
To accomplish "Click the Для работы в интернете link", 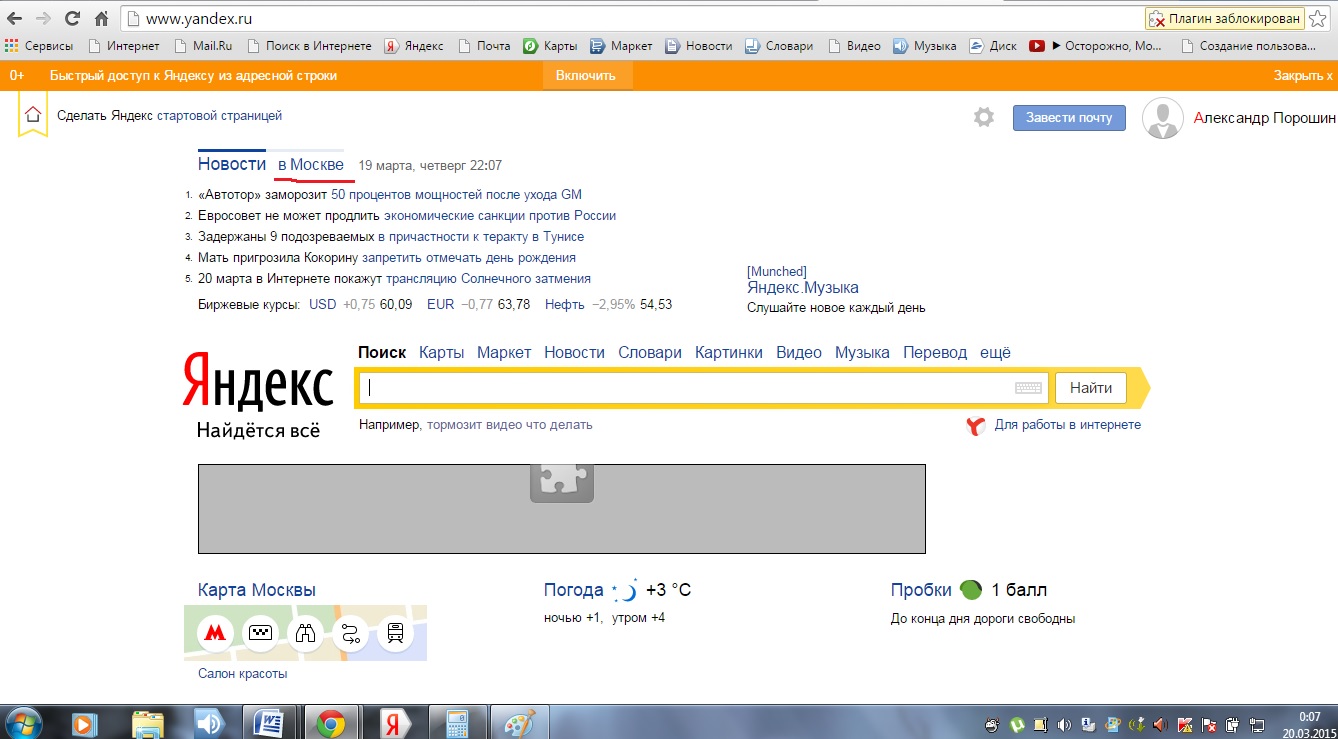I will (1068, 424).
